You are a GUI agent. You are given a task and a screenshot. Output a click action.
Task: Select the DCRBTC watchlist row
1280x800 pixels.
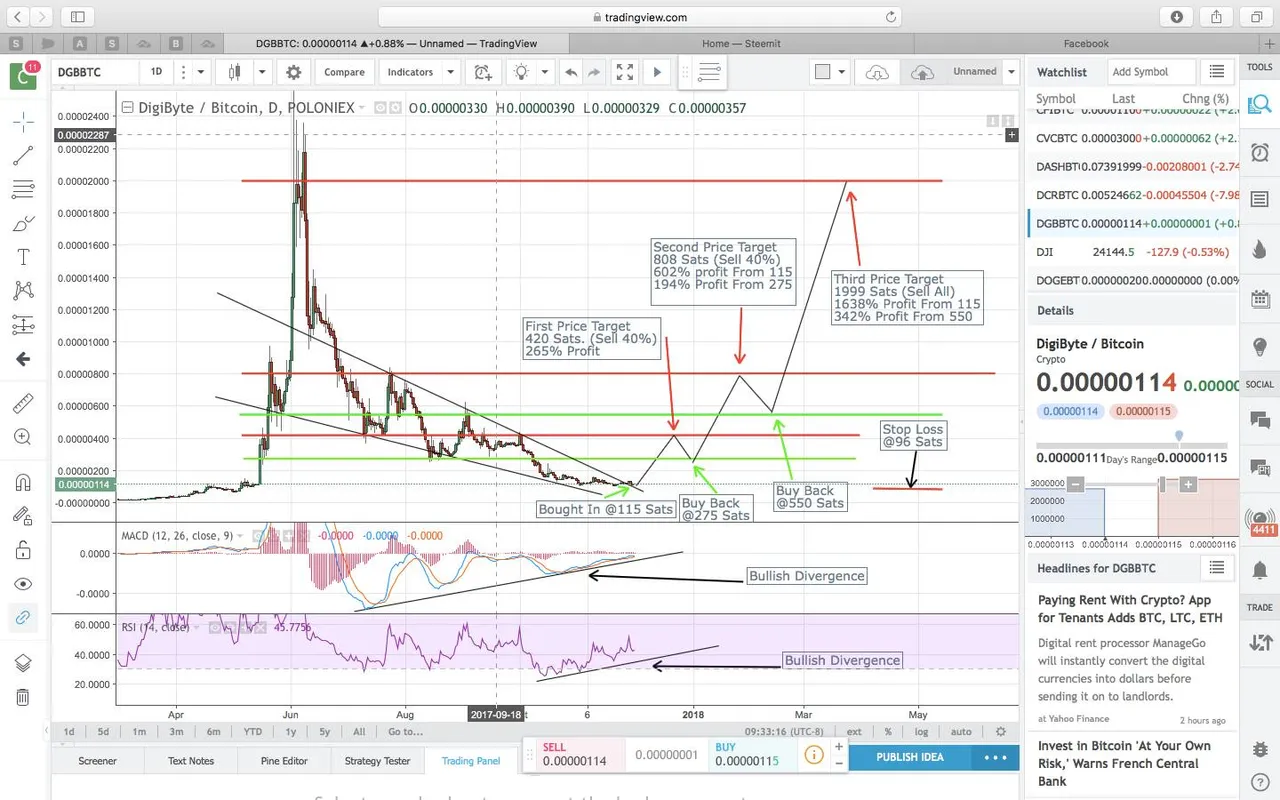point(1132,194)
